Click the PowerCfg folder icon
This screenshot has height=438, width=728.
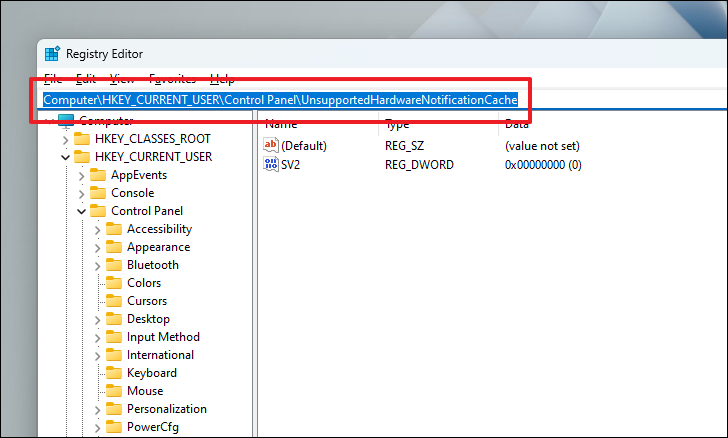tap(114, 427)
